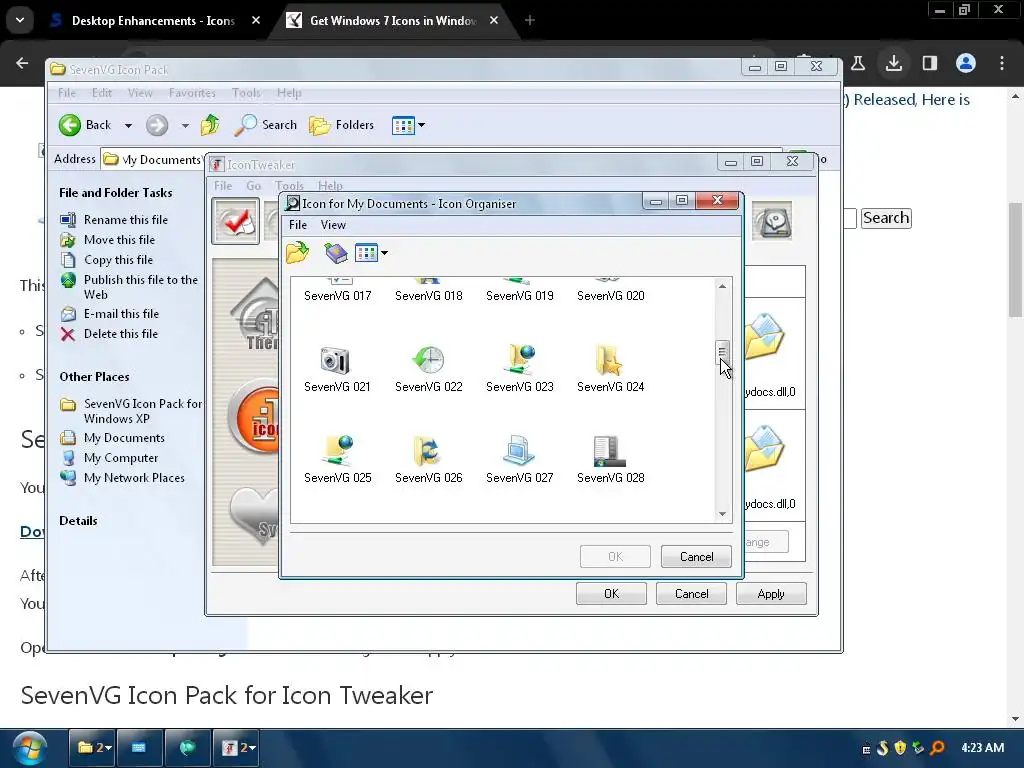Image resolution: width=1024 pixels, height=768 pixels.
Task: Click the red checkmark icon in IconTweaker toolbar
Action: tap(236, 221)
